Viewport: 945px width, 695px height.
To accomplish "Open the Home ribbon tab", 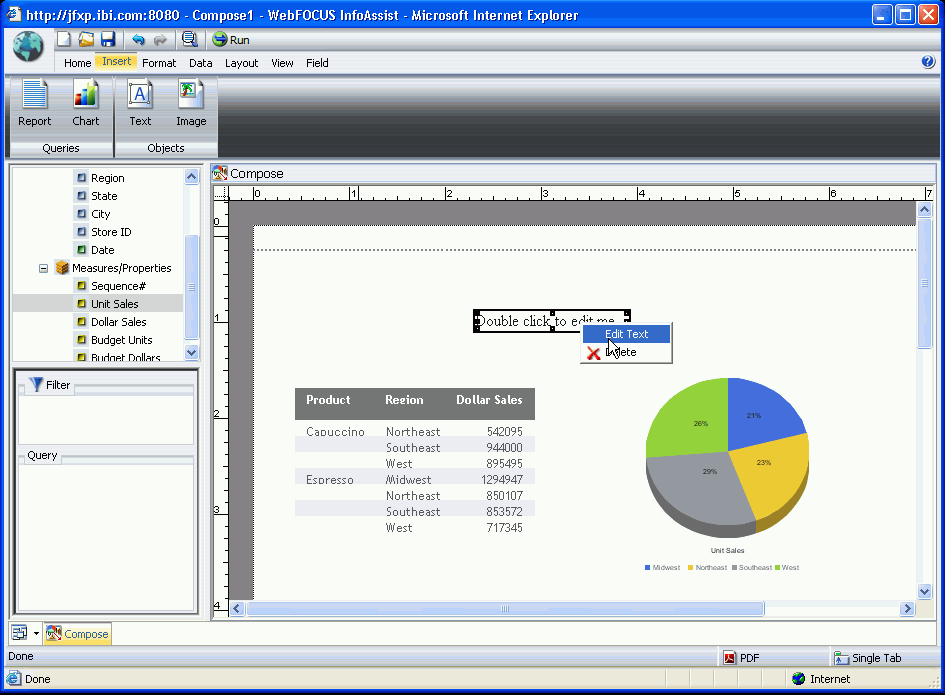I will click(x=78, y=63).
